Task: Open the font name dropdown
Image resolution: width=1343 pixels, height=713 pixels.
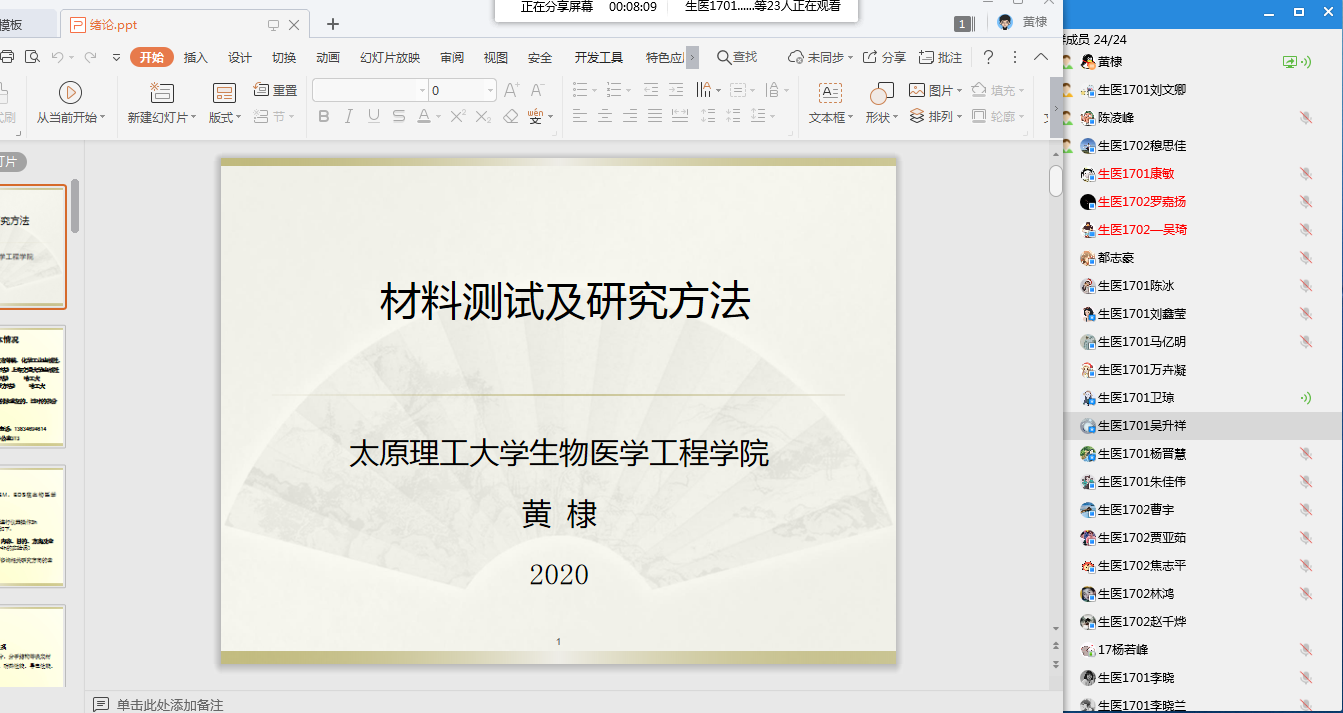Action: click(422, 91)
